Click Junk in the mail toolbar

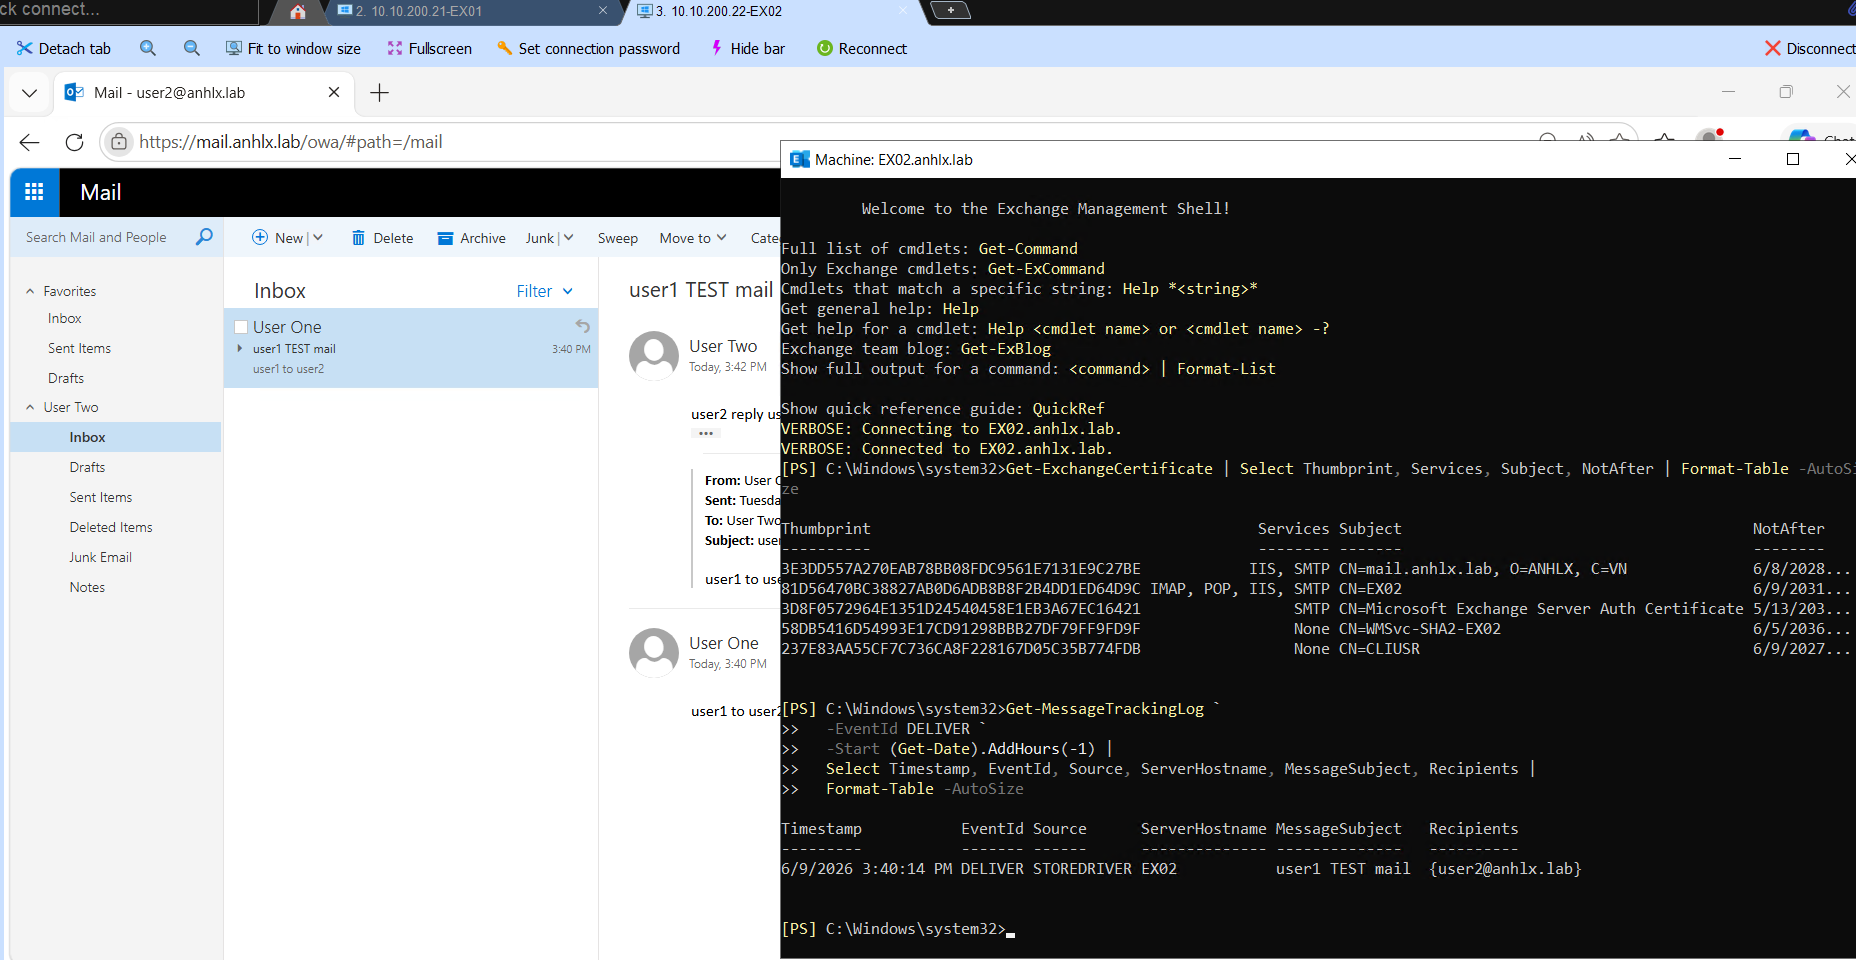(x=539, y=238)
